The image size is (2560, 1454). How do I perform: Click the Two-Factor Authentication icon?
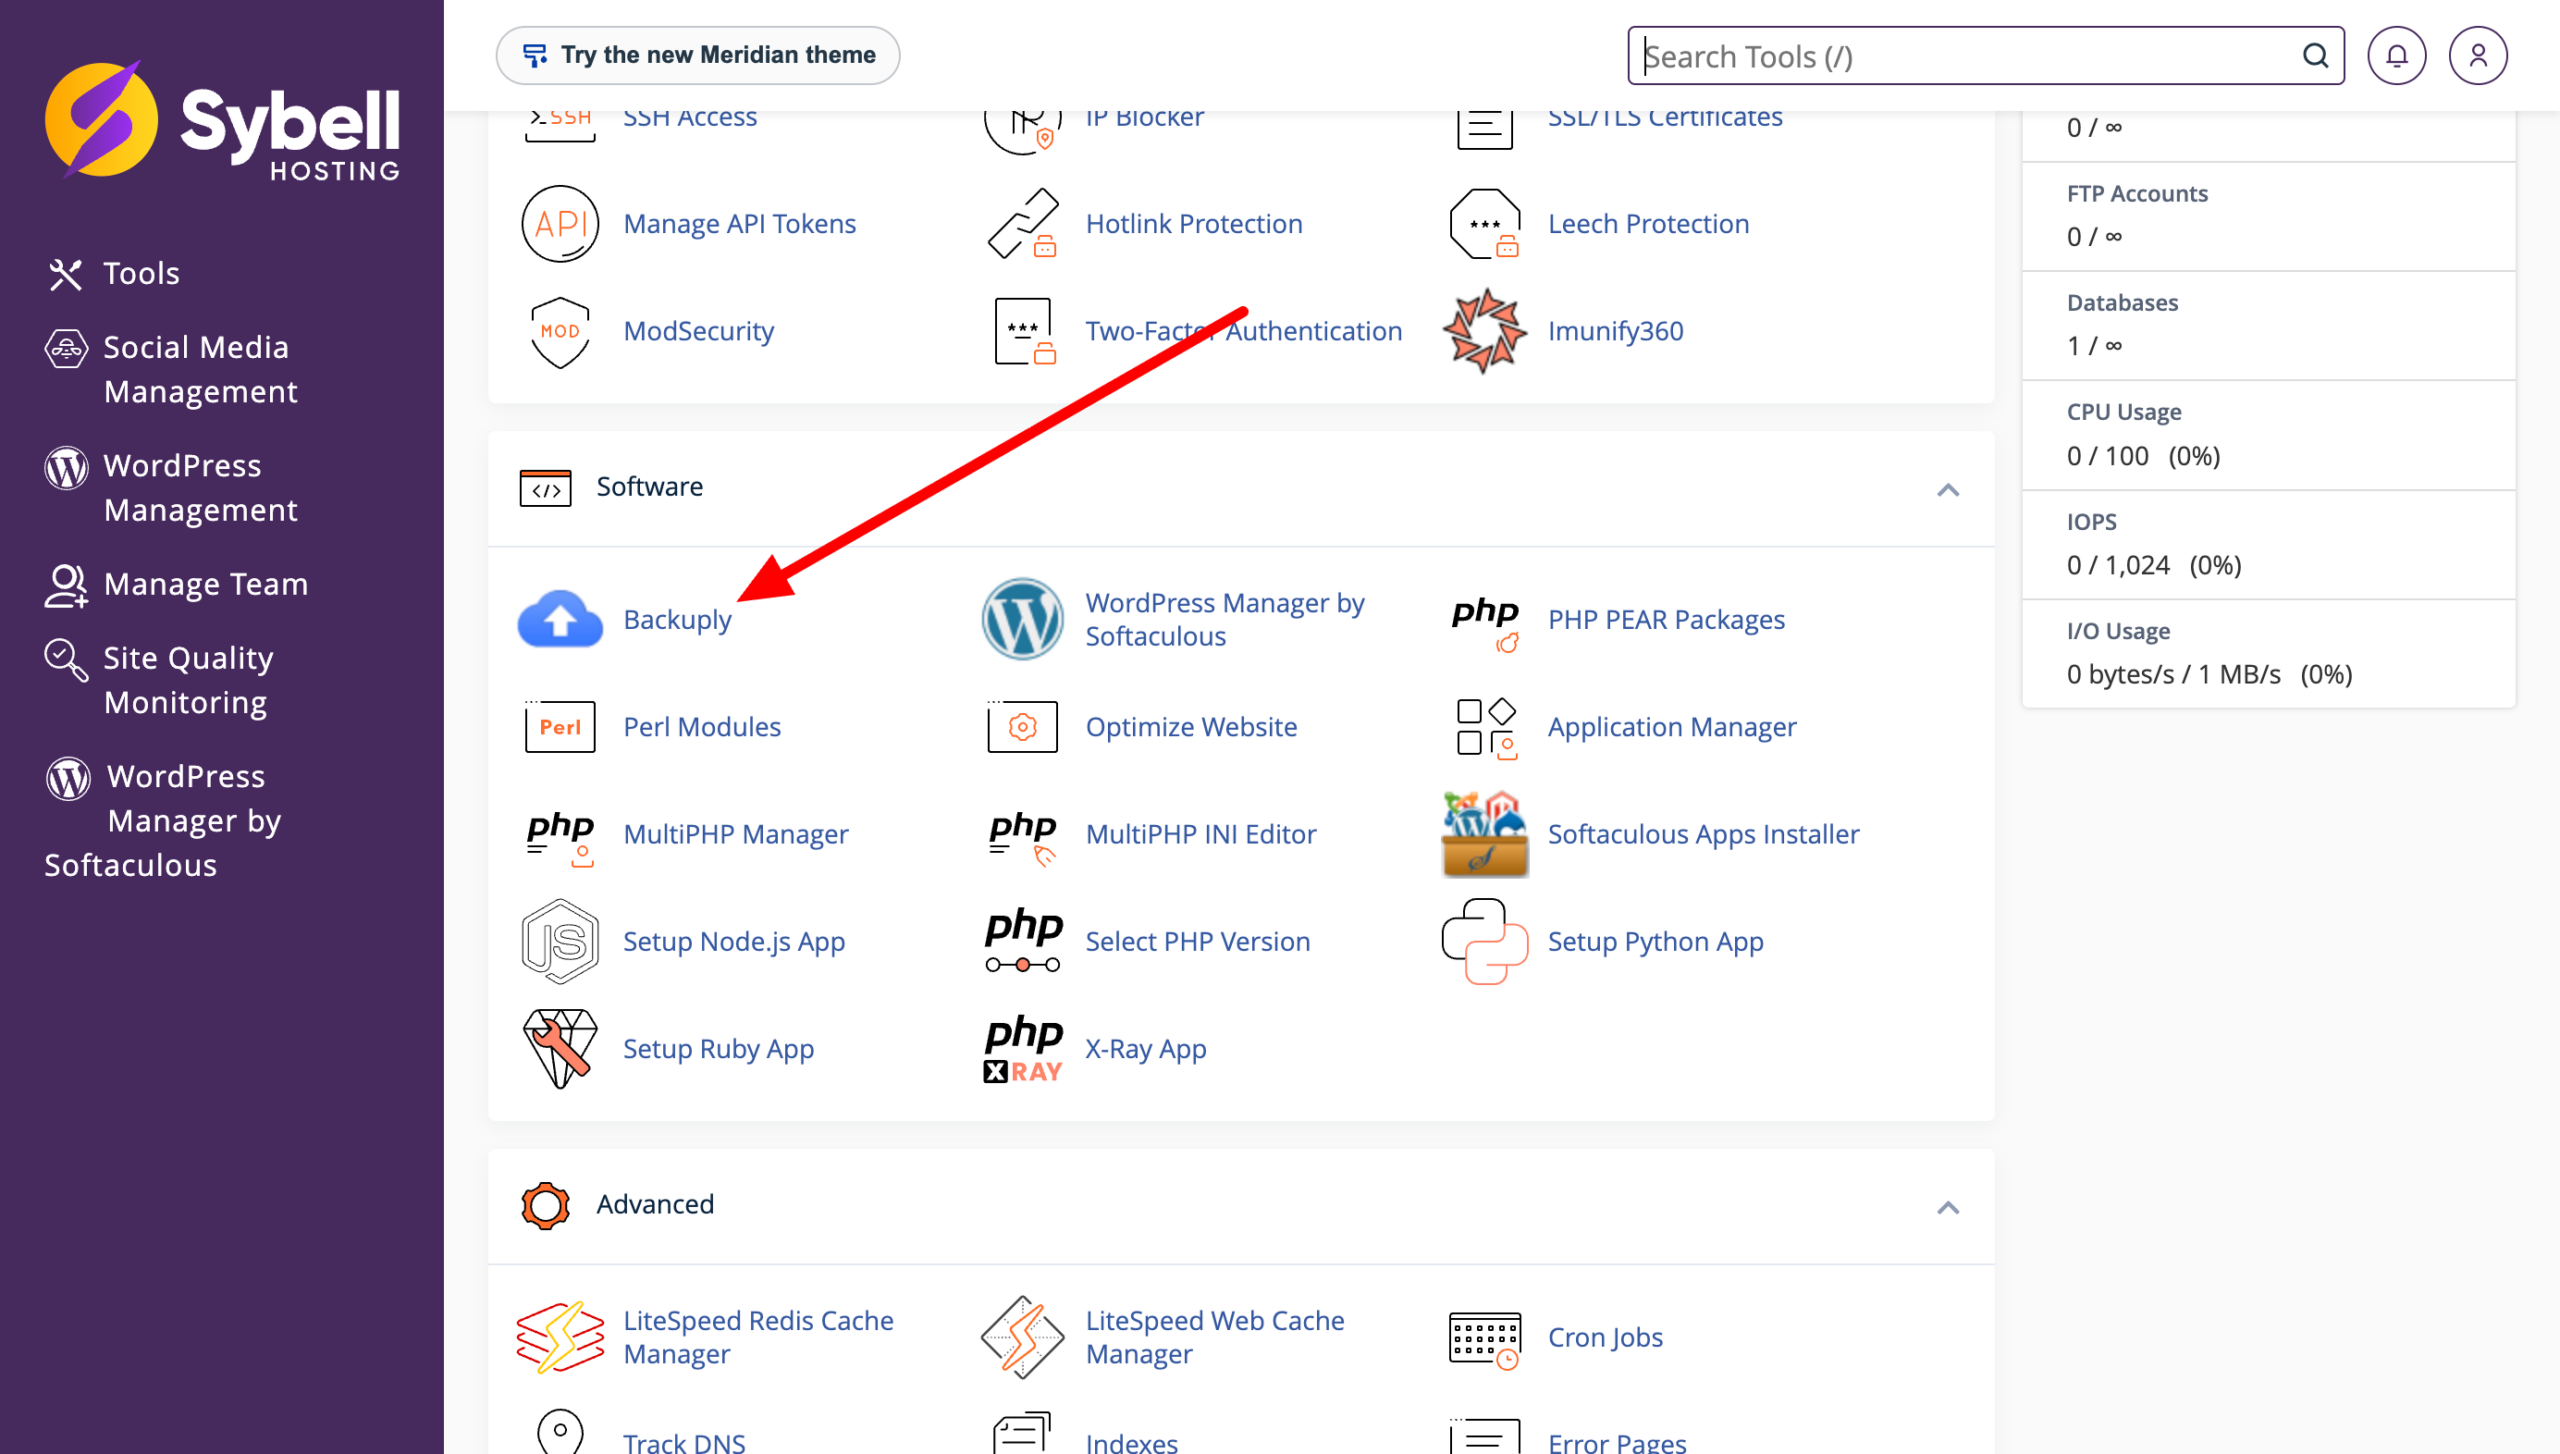pyautogui.click(x=1024, y=331)
